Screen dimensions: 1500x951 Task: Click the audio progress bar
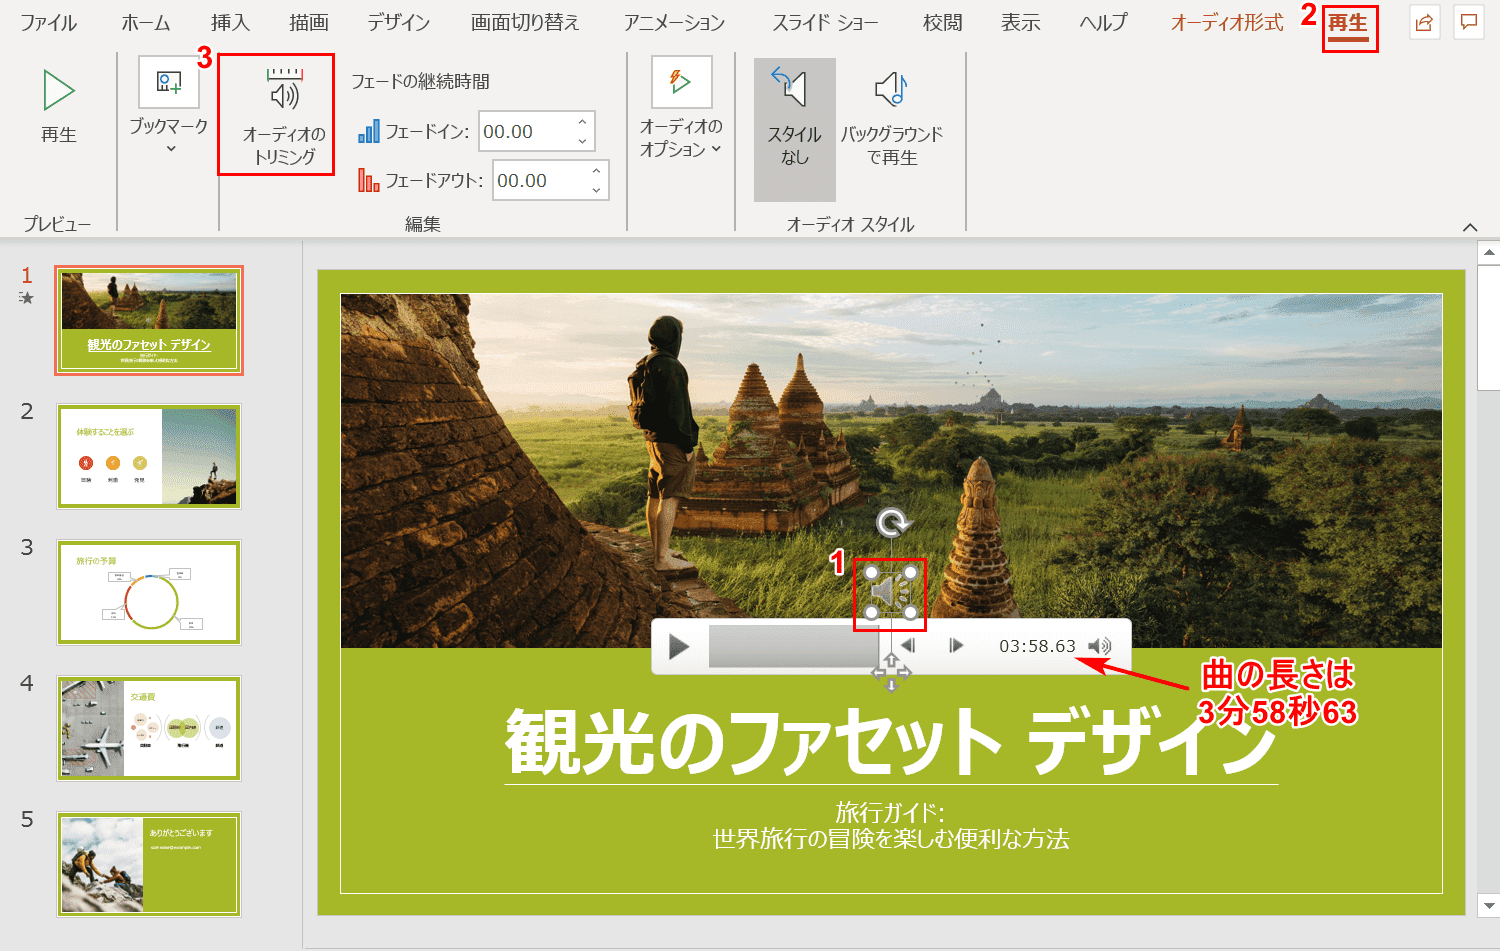point(794,646)
